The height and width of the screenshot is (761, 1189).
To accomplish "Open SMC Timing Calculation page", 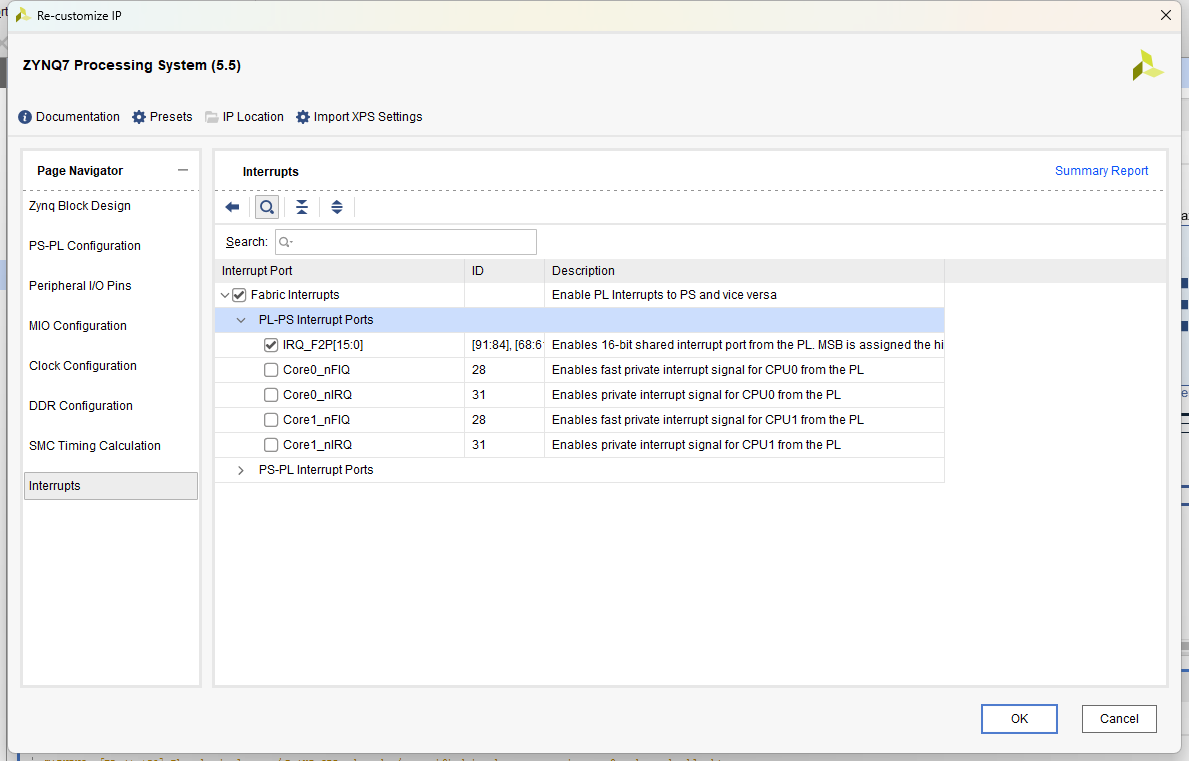I will [x=95, y=446].
